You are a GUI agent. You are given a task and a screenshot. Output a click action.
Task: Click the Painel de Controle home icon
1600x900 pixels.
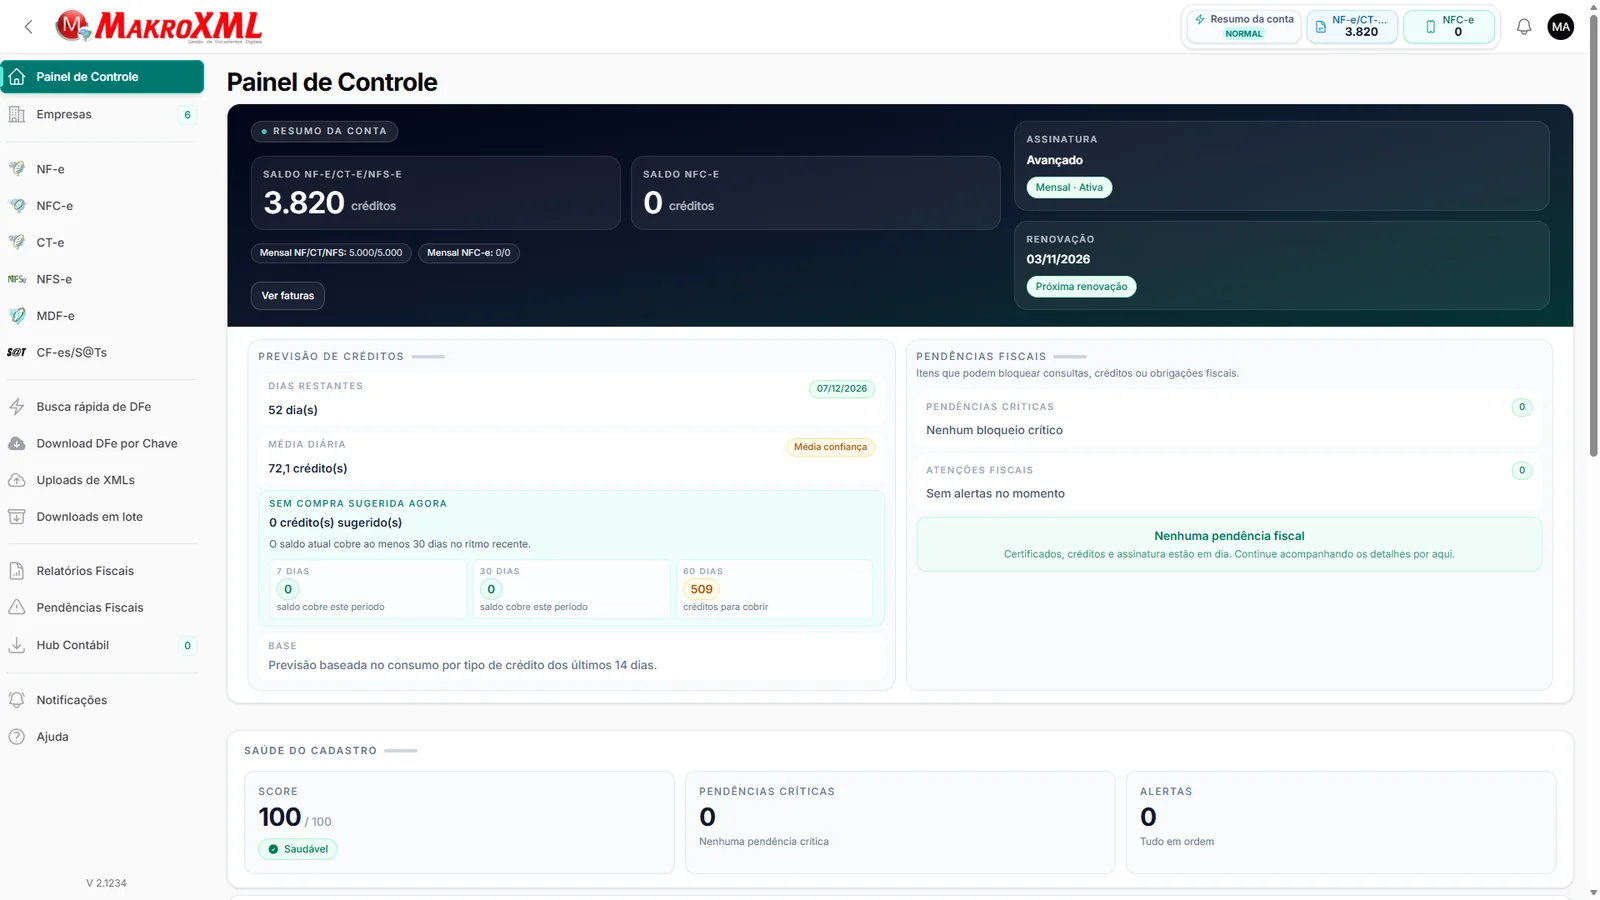pos(17,77)
